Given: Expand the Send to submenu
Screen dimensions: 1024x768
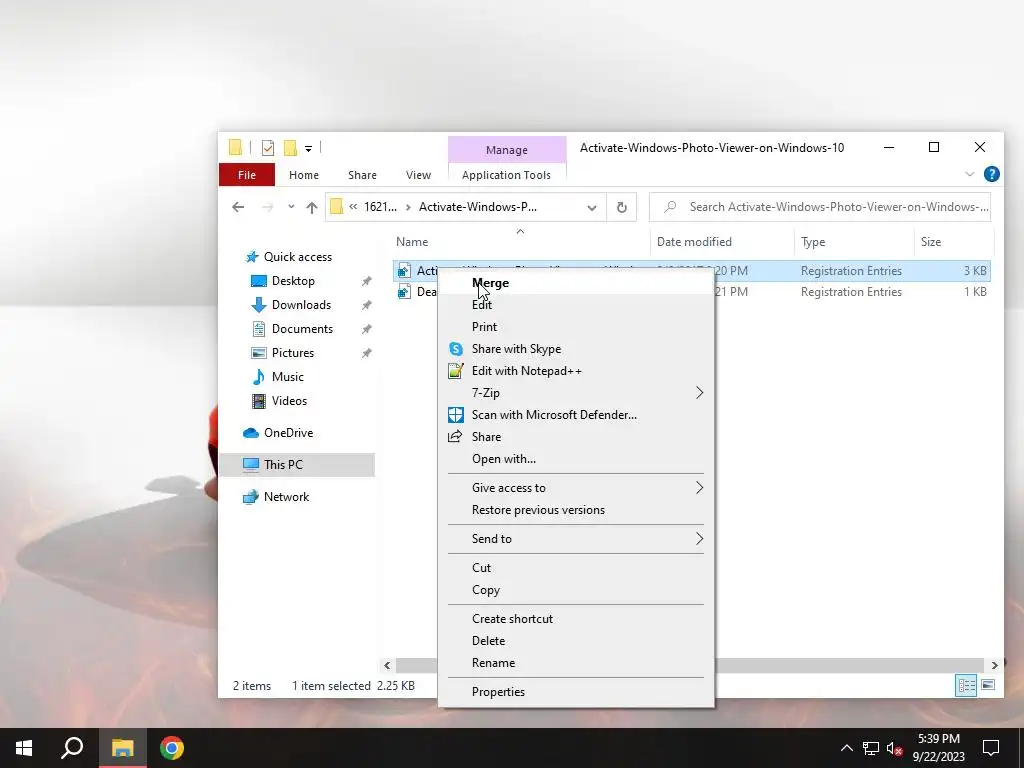Looking at the screenshot, I should (x=576, y=539).
